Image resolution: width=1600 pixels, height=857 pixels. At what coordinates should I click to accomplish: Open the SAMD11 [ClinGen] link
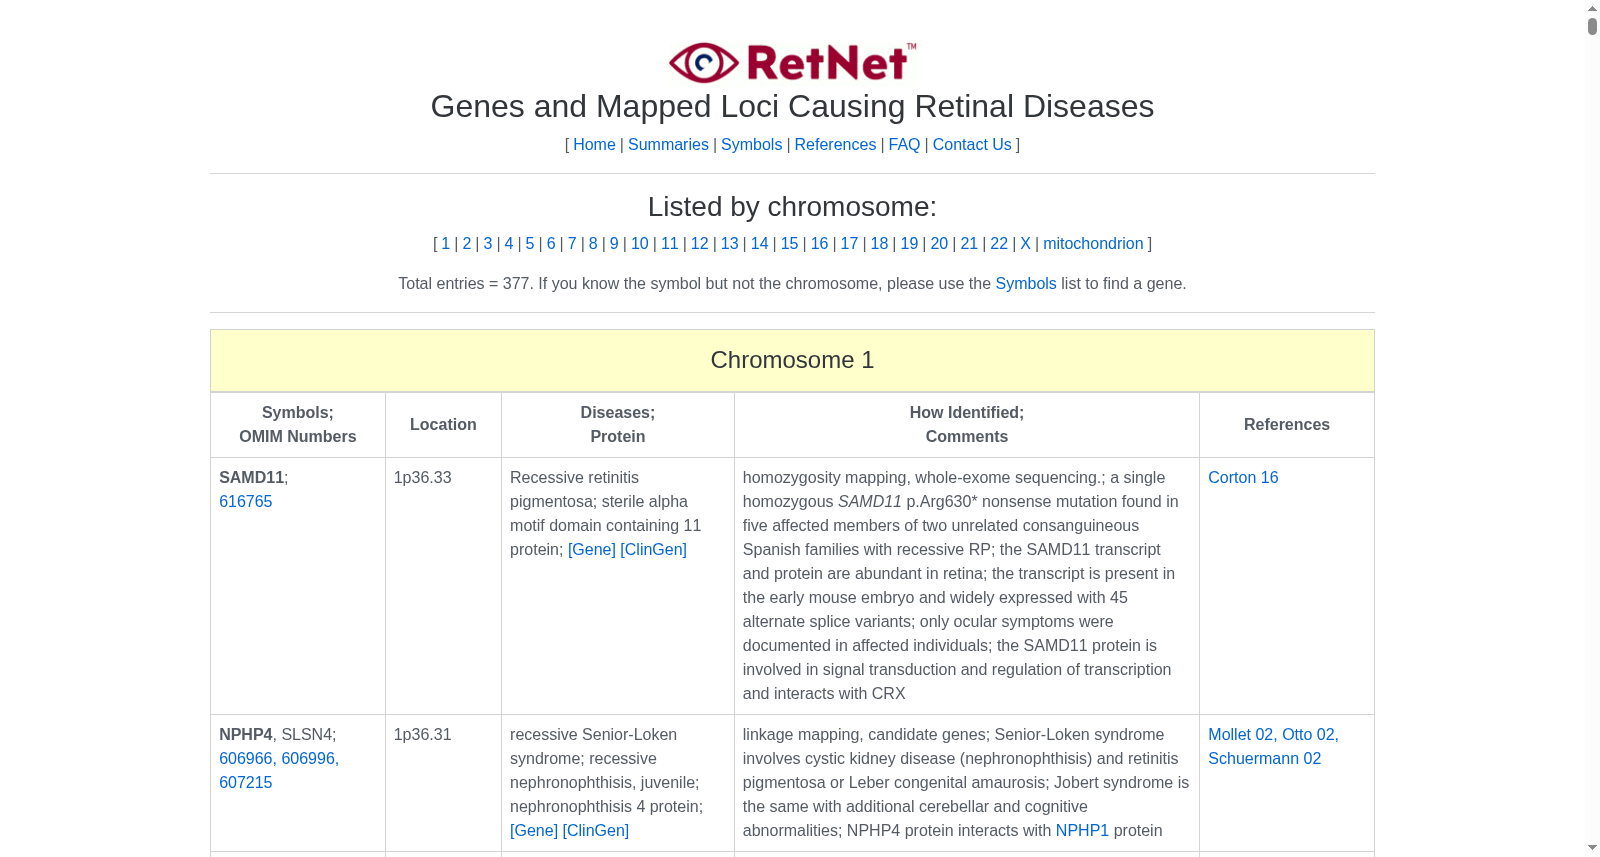653,549
